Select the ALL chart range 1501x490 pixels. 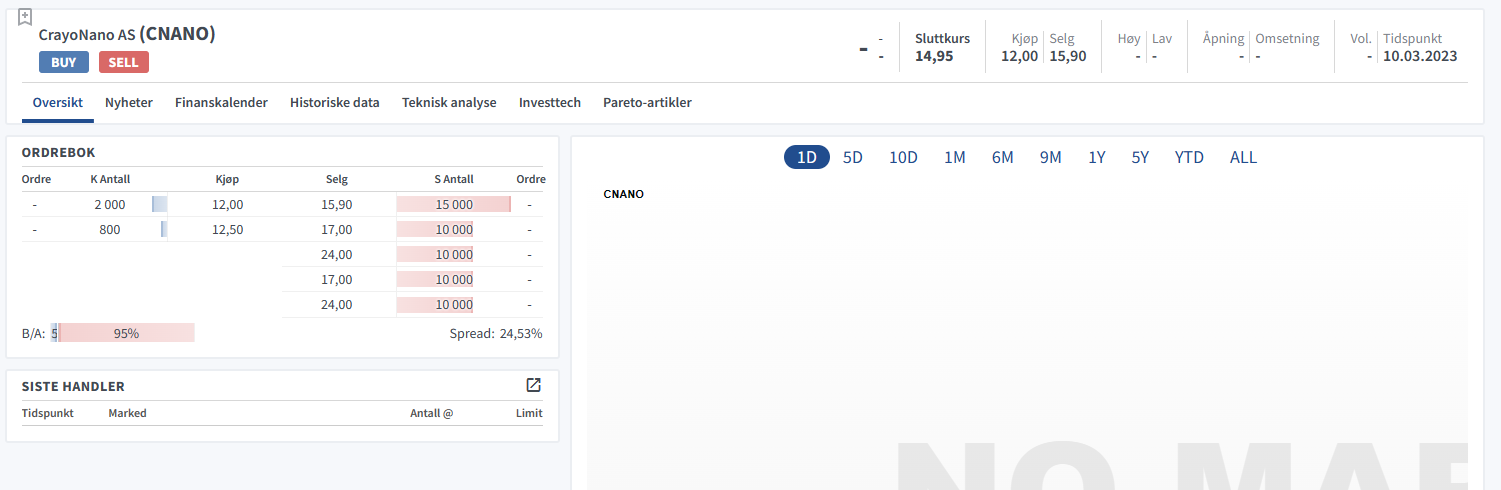pyautogui.click(x=1243, y=157)
